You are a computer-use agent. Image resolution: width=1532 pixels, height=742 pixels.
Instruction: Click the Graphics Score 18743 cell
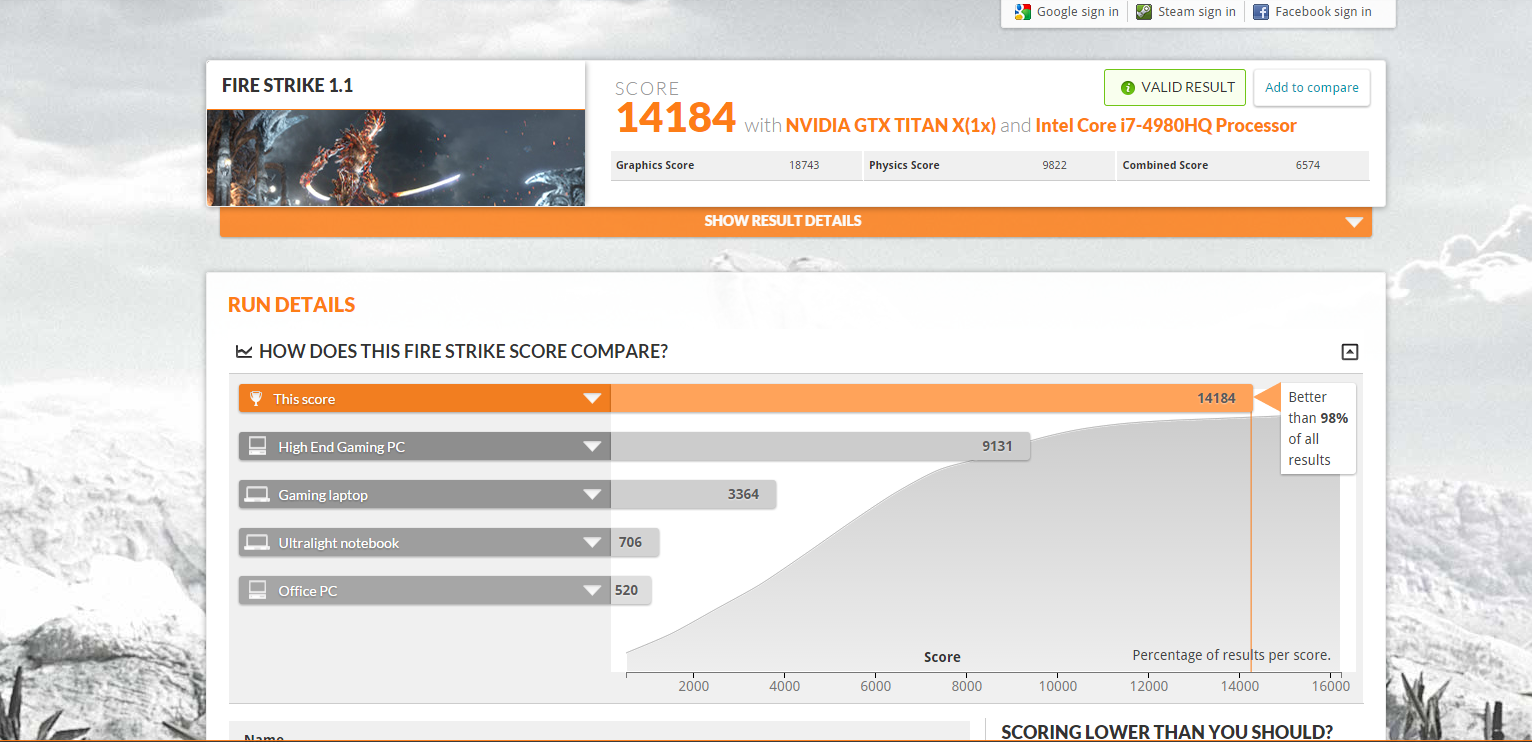tap(736, 166)
